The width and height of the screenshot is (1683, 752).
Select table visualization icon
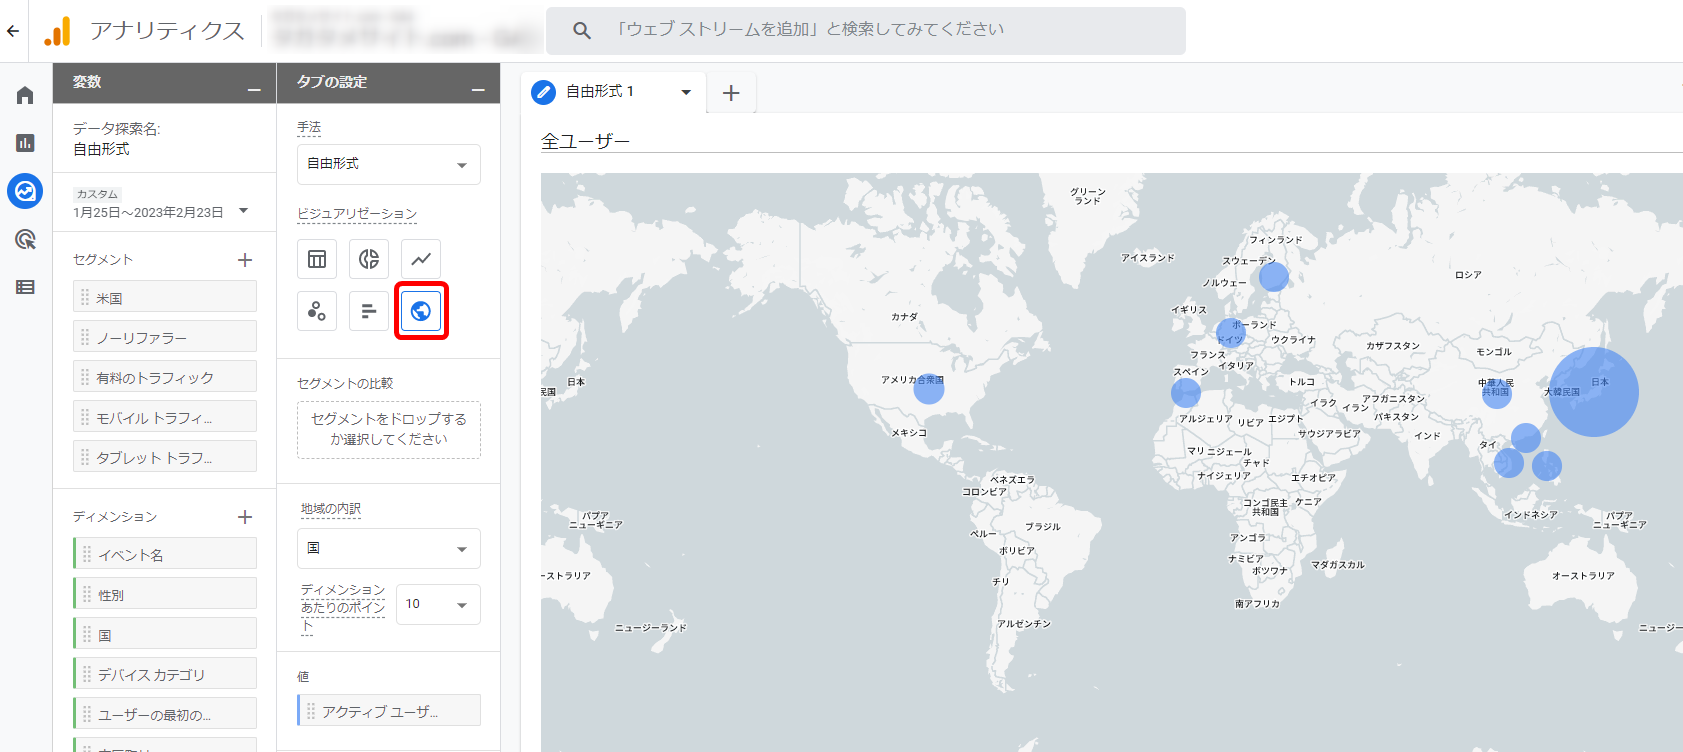coord(317,259)
